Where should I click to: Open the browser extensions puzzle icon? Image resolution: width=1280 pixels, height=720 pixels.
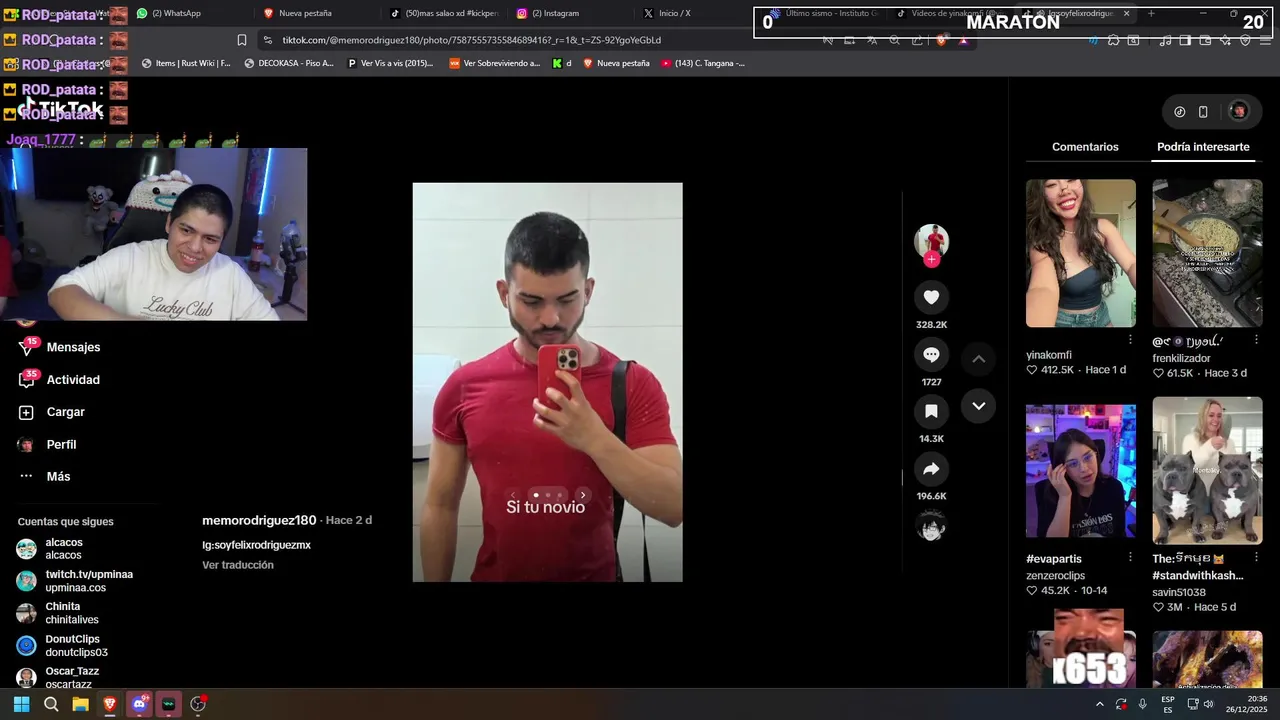[1113, 40]
